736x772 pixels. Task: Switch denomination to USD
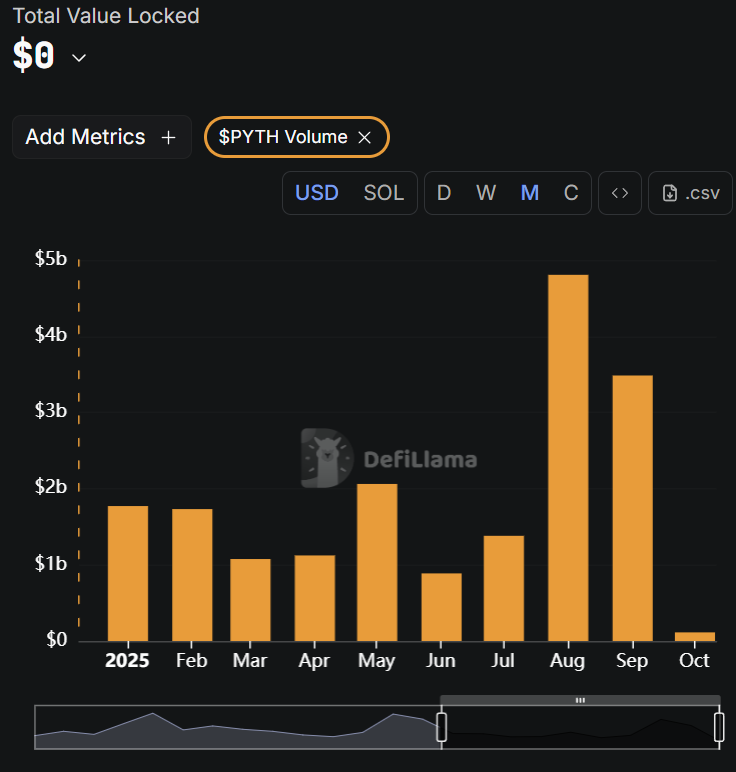click(317, 193)
